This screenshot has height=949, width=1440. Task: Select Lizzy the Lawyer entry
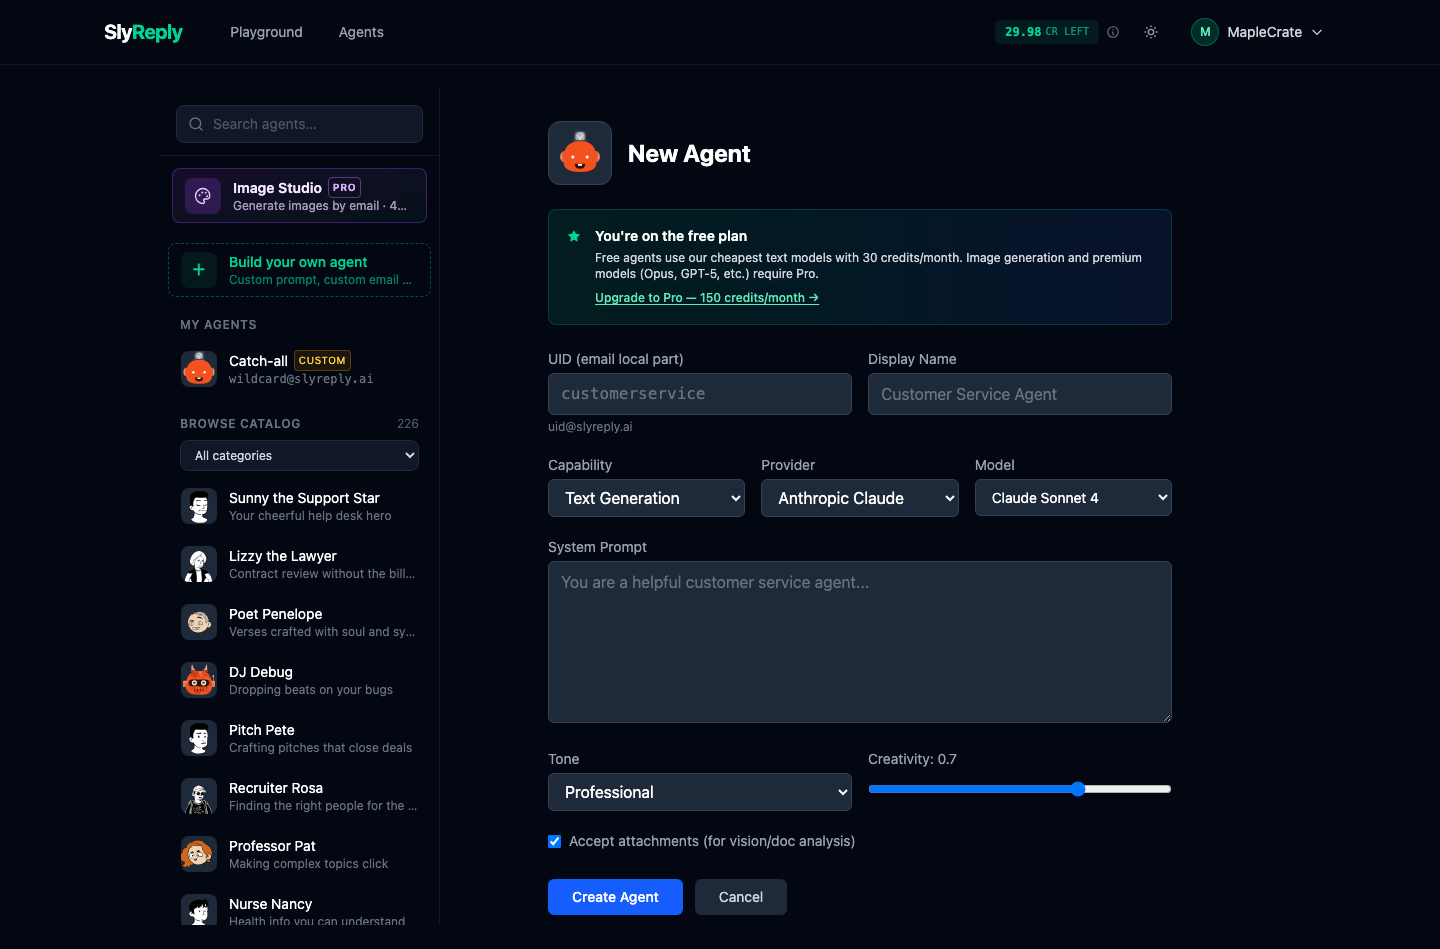point(299,564)
